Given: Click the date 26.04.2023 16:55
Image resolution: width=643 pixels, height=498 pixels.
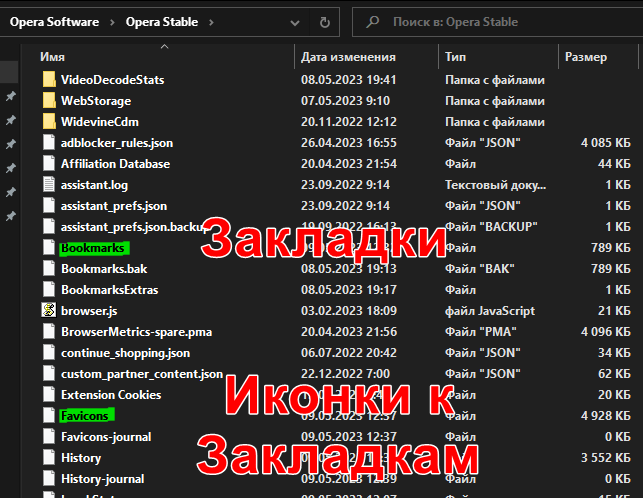Looking at the screenshot, I should (x=349, y=142).
